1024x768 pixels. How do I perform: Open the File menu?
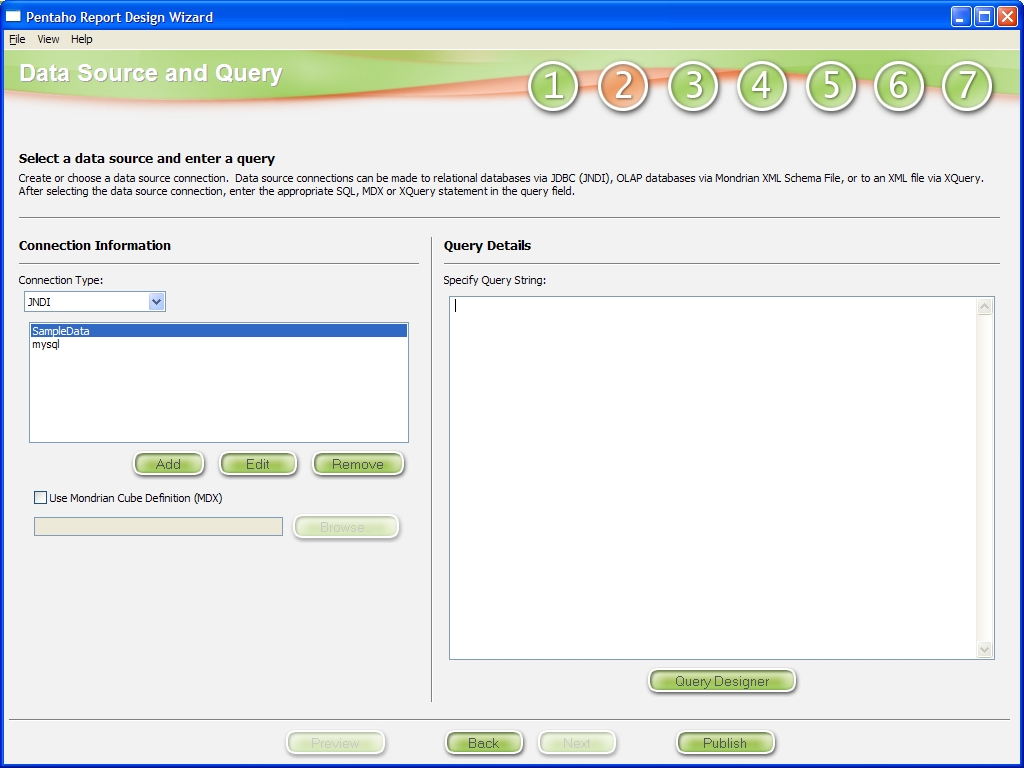pyautogui.click(x=17, y=39)
